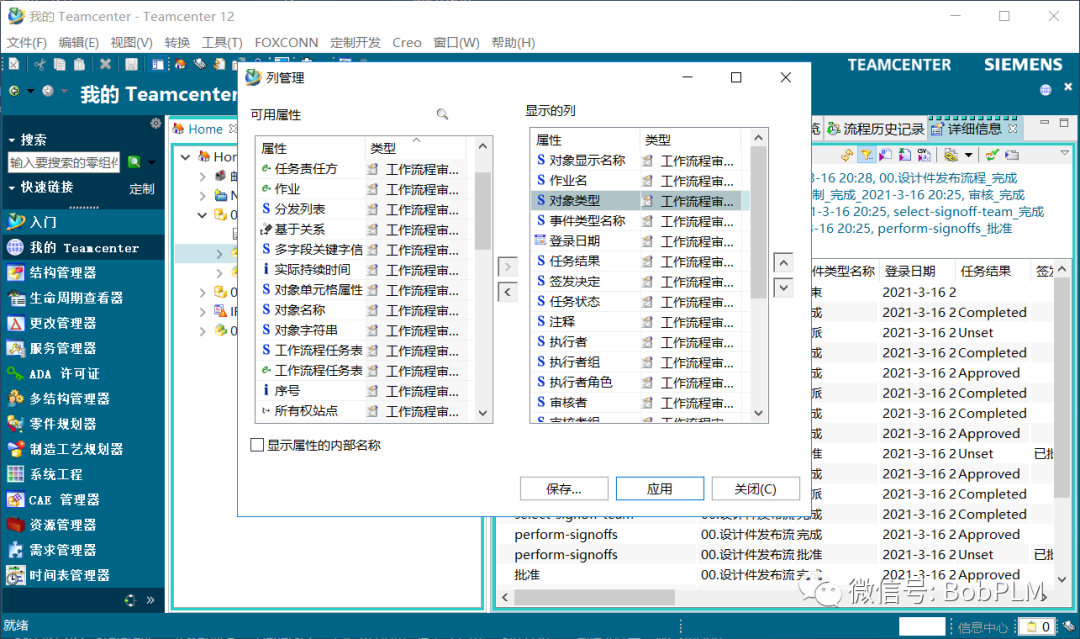This screenshot has height=639, width=1080.
Task: Open 生命周期查看器 in the left sidebar
Action: point(83,298)
